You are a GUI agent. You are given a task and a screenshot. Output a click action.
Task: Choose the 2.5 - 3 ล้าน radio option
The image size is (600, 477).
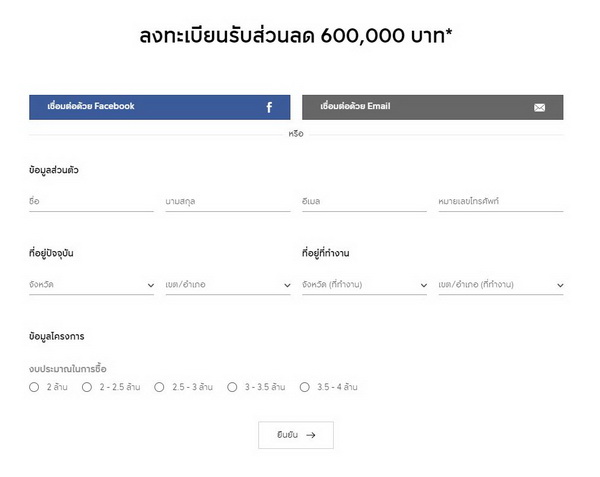tap(160, 387)
